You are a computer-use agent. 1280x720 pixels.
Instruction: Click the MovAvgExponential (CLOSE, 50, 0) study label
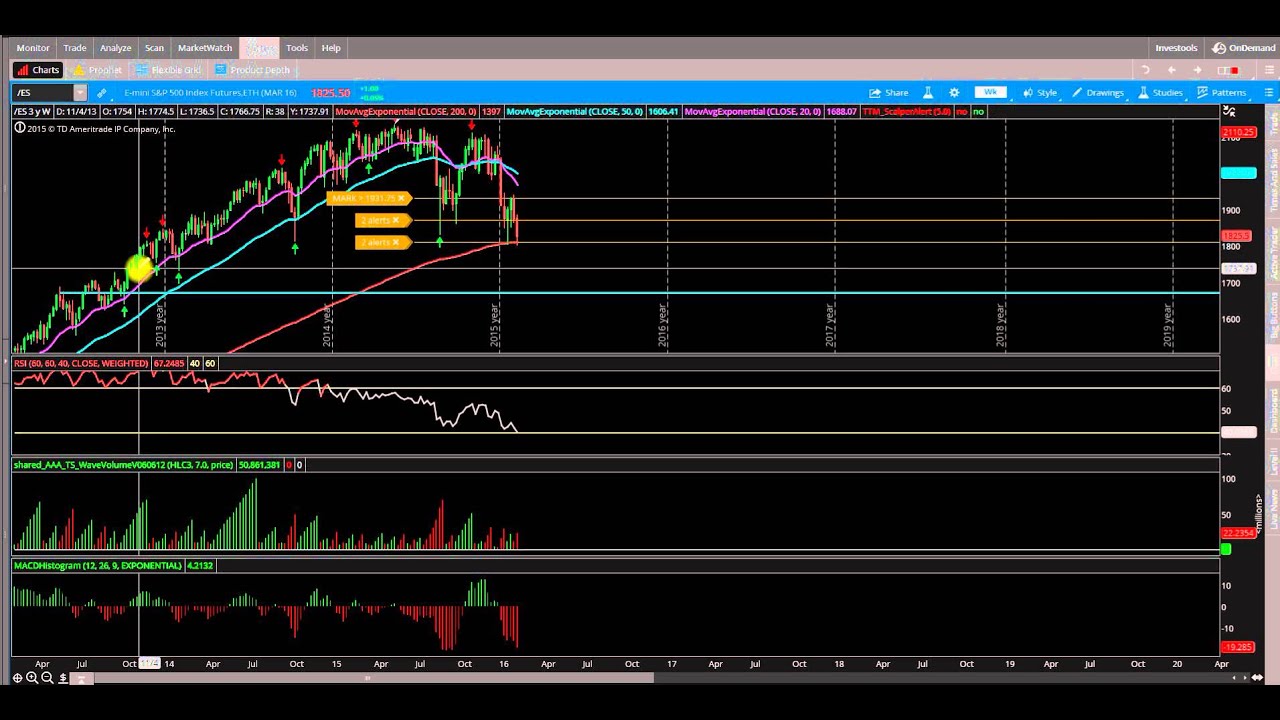click(x=592, y=112)
